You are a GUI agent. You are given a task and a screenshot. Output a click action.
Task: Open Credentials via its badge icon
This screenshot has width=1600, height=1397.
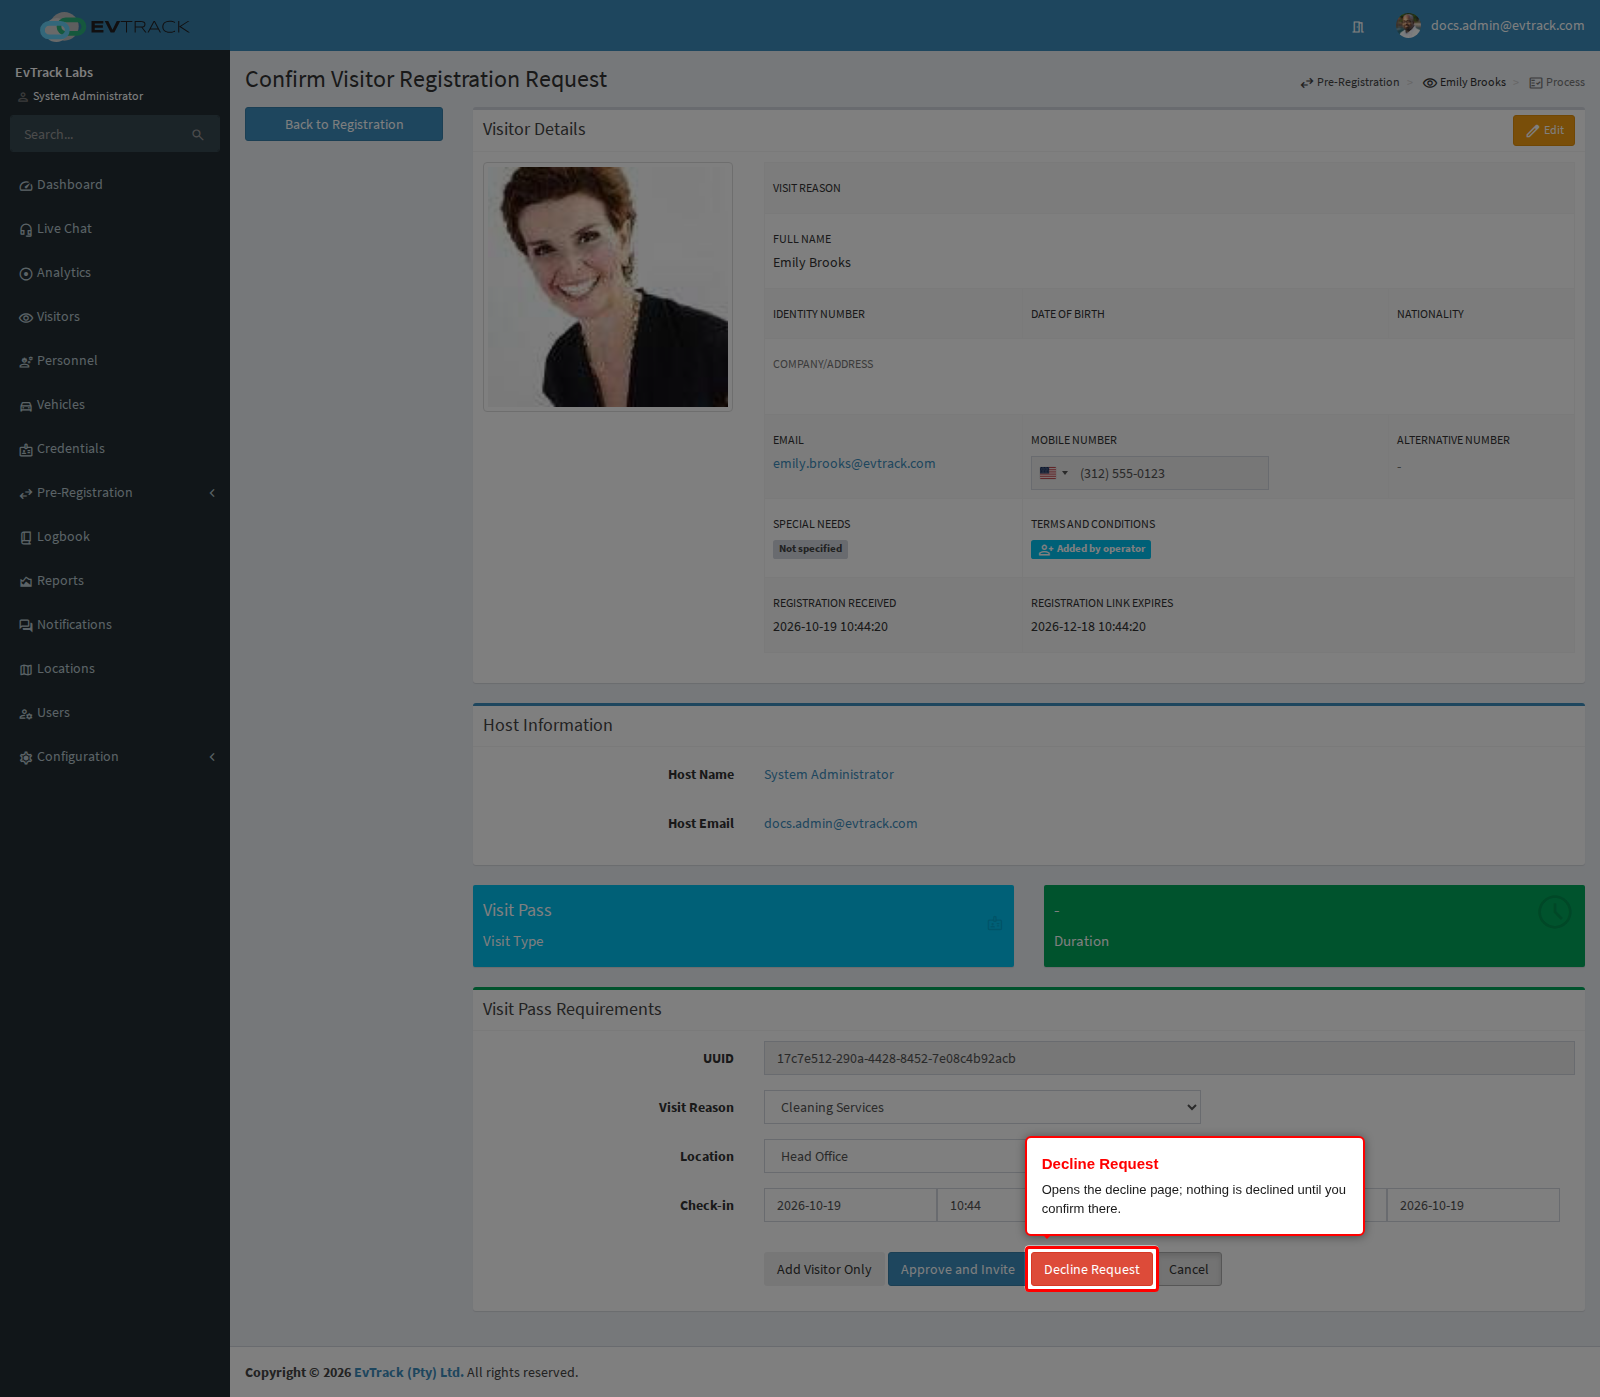click(26, 450)
